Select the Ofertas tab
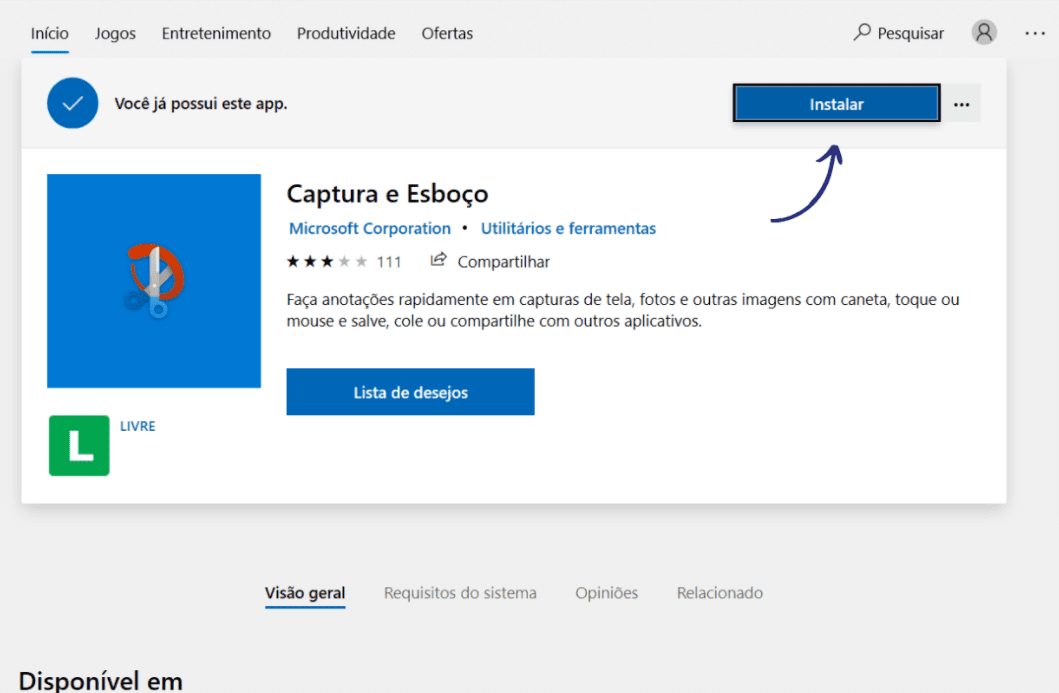 (x=447, y=33)
